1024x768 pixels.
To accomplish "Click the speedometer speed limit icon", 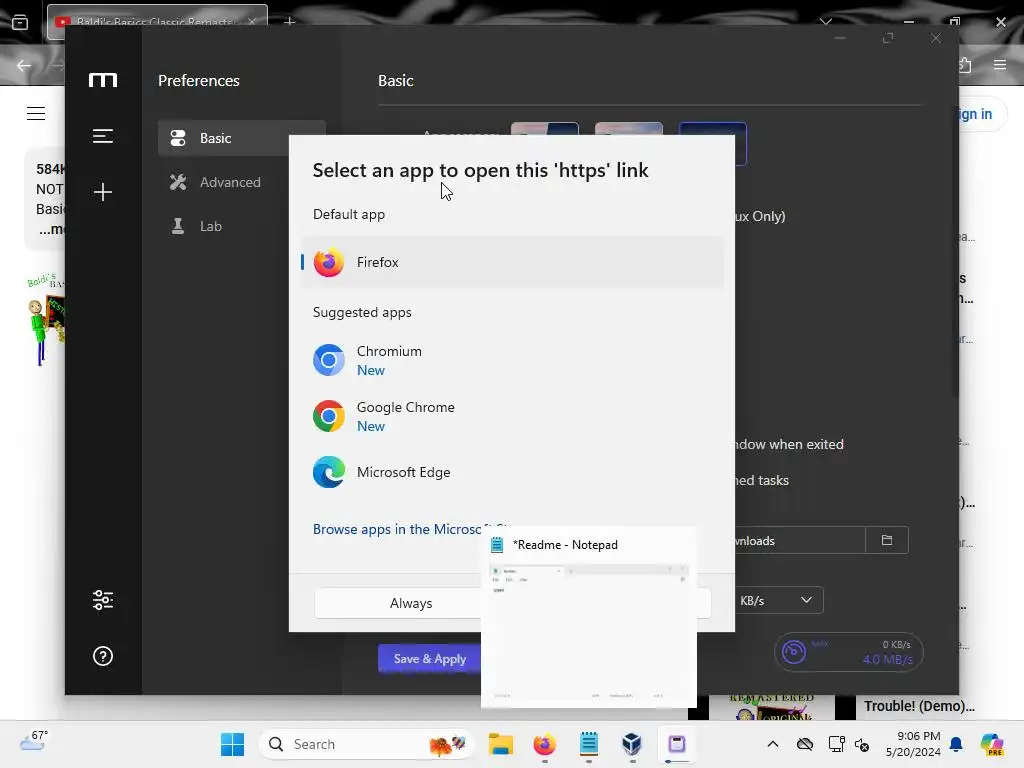I will pyautogui.click(x=793, y=652).
